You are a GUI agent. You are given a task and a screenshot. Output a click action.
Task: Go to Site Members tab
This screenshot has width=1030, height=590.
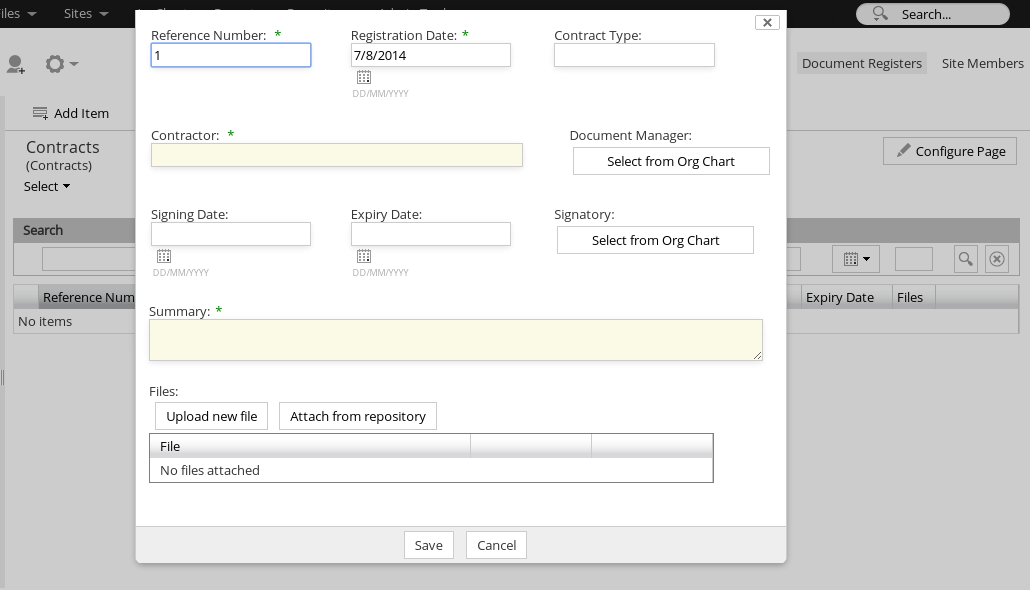tap(982, 63)
